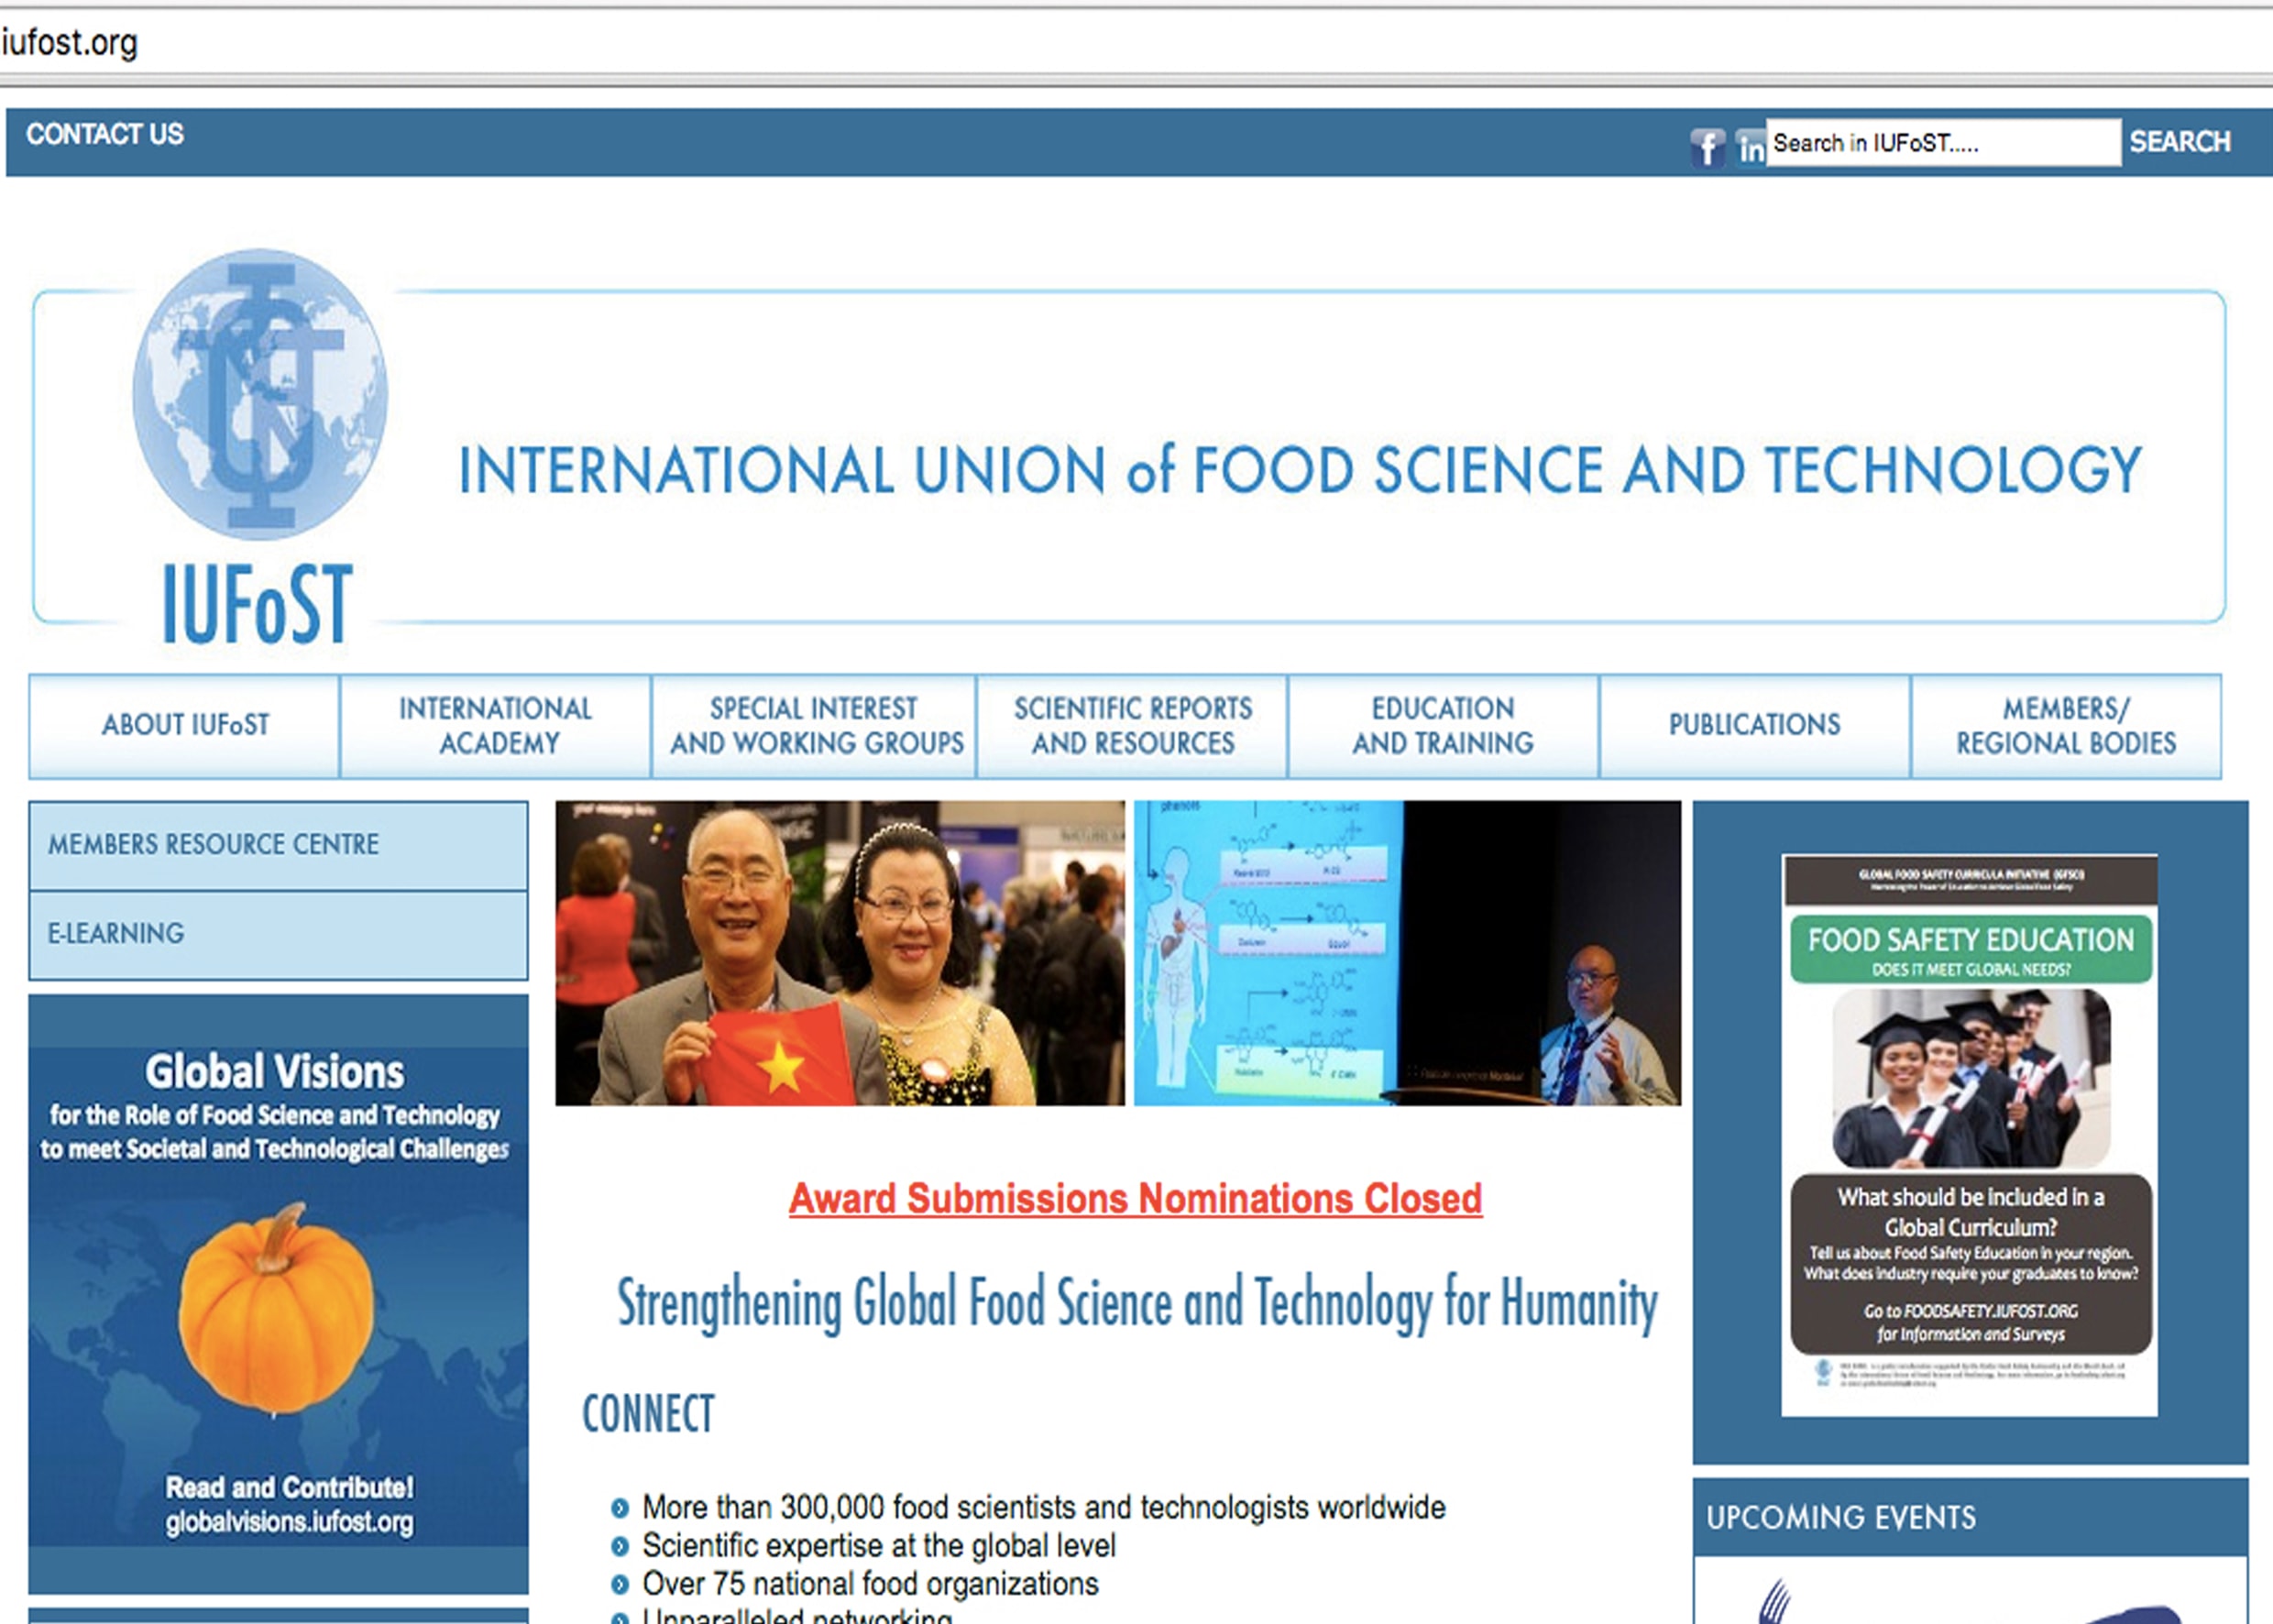This screenshot has width=2273, height=1624.
Task: Click the Upcoming Events heading
Action: 1841,1518
